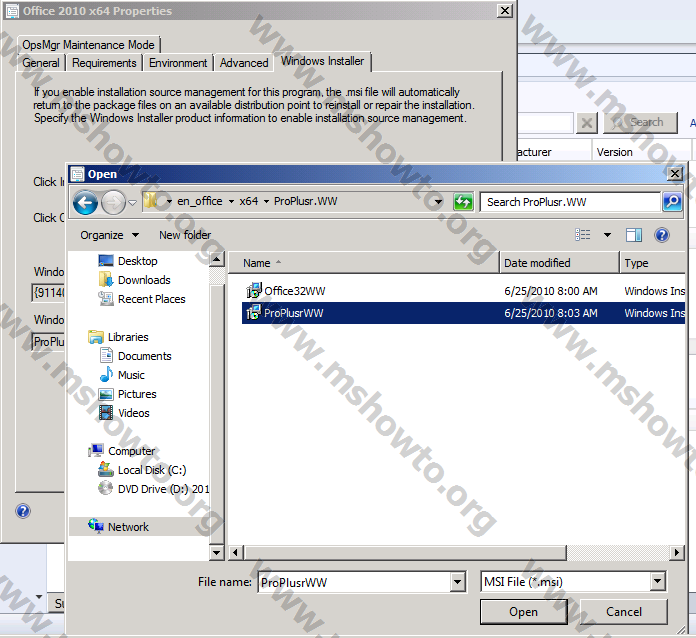Click the Cancel button
Viewport: 696px width, 638px height.
point(624,612)
